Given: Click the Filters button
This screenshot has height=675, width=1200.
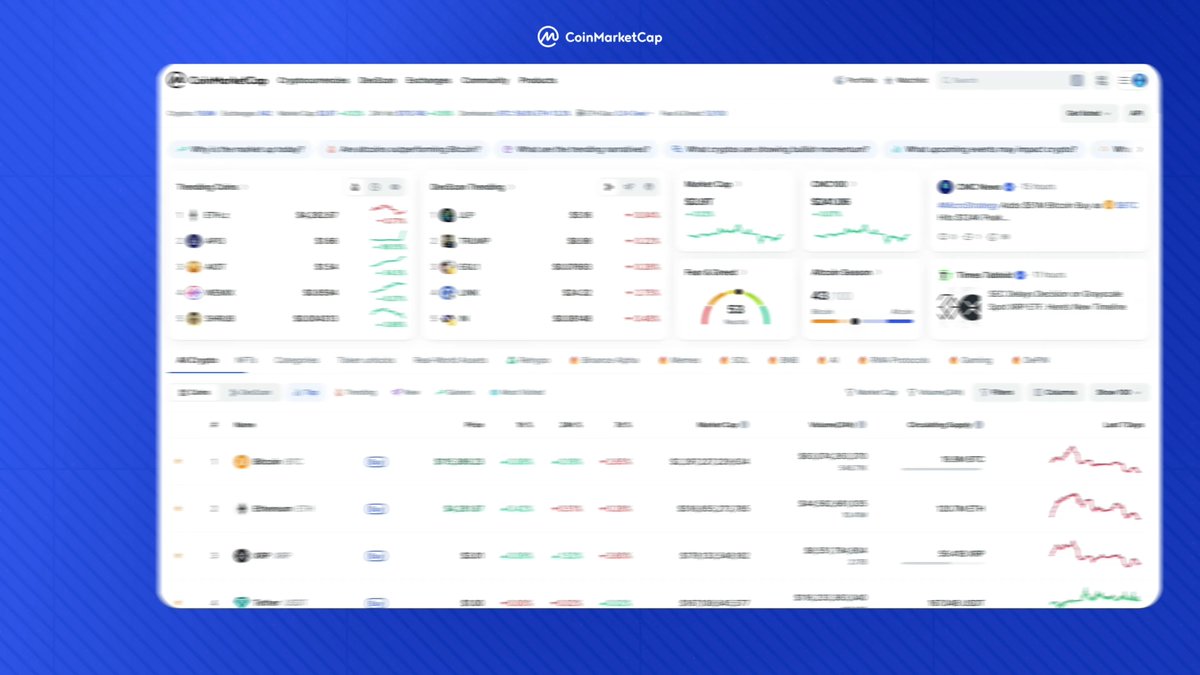Looking at the screenshot, I should click(x=996, y=393).
